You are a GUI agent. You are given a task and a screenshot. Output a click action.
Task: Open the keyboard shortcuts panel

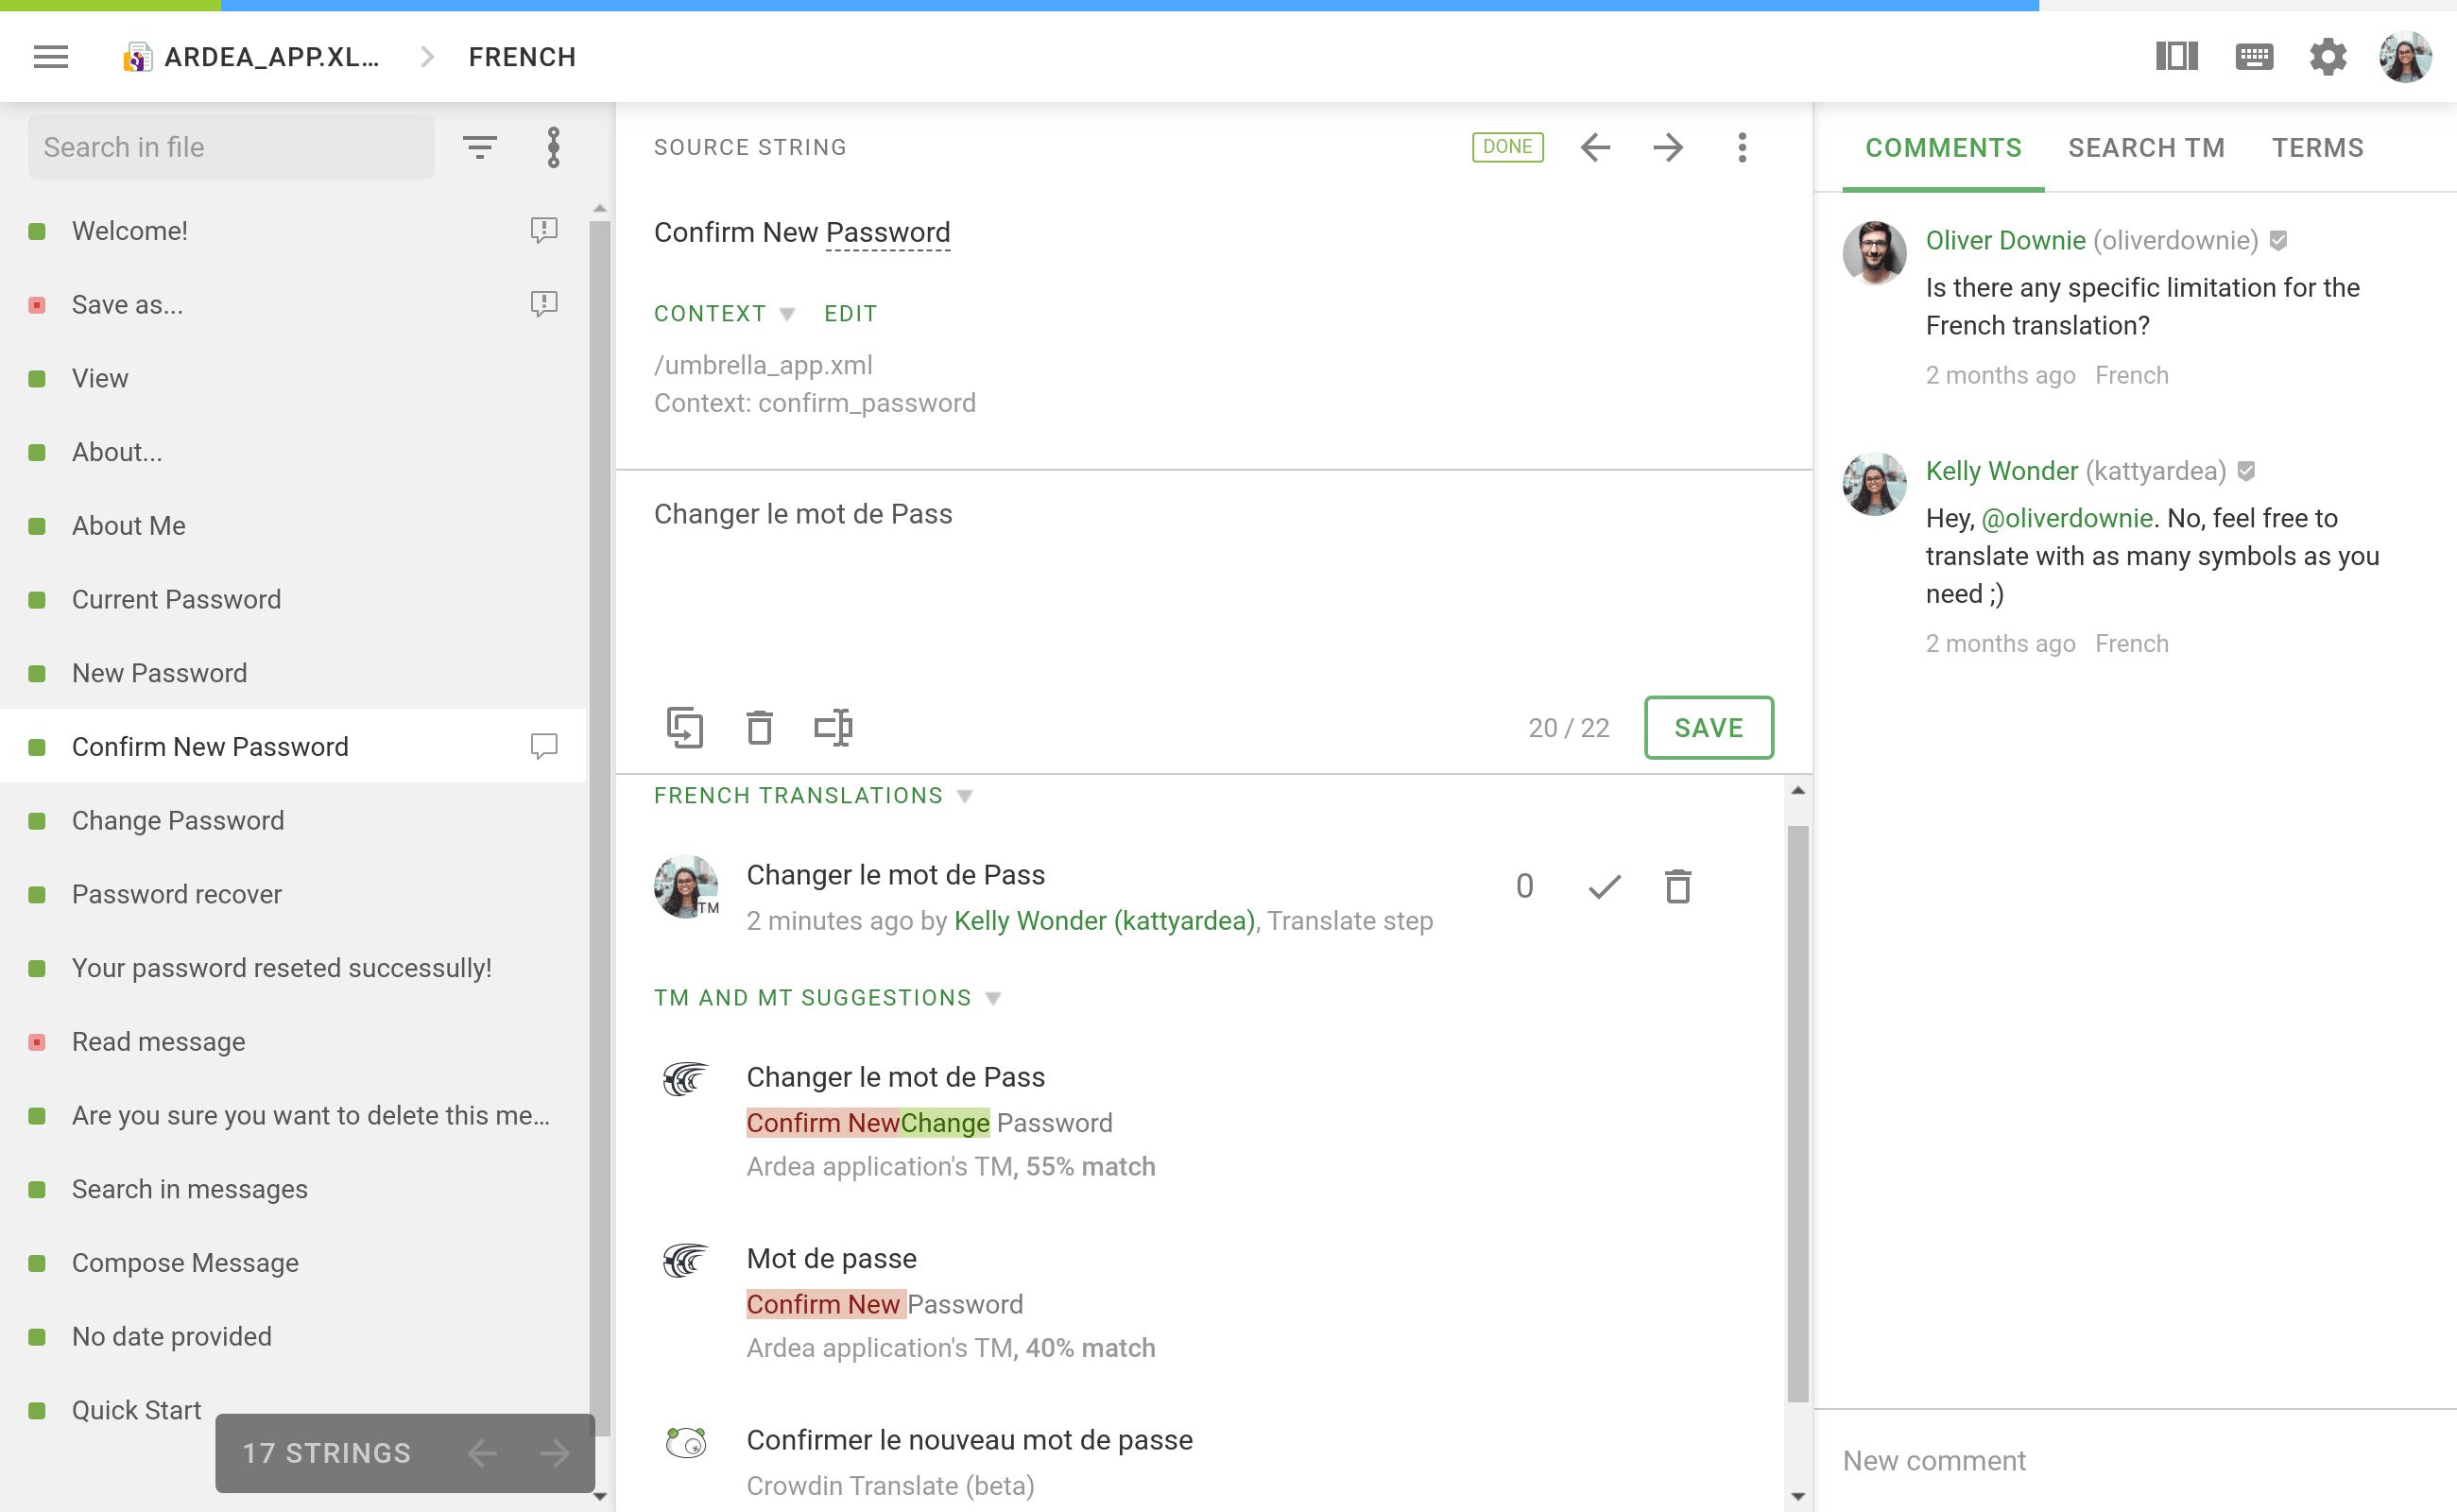pyautogui.click(x=2253, y=57)
